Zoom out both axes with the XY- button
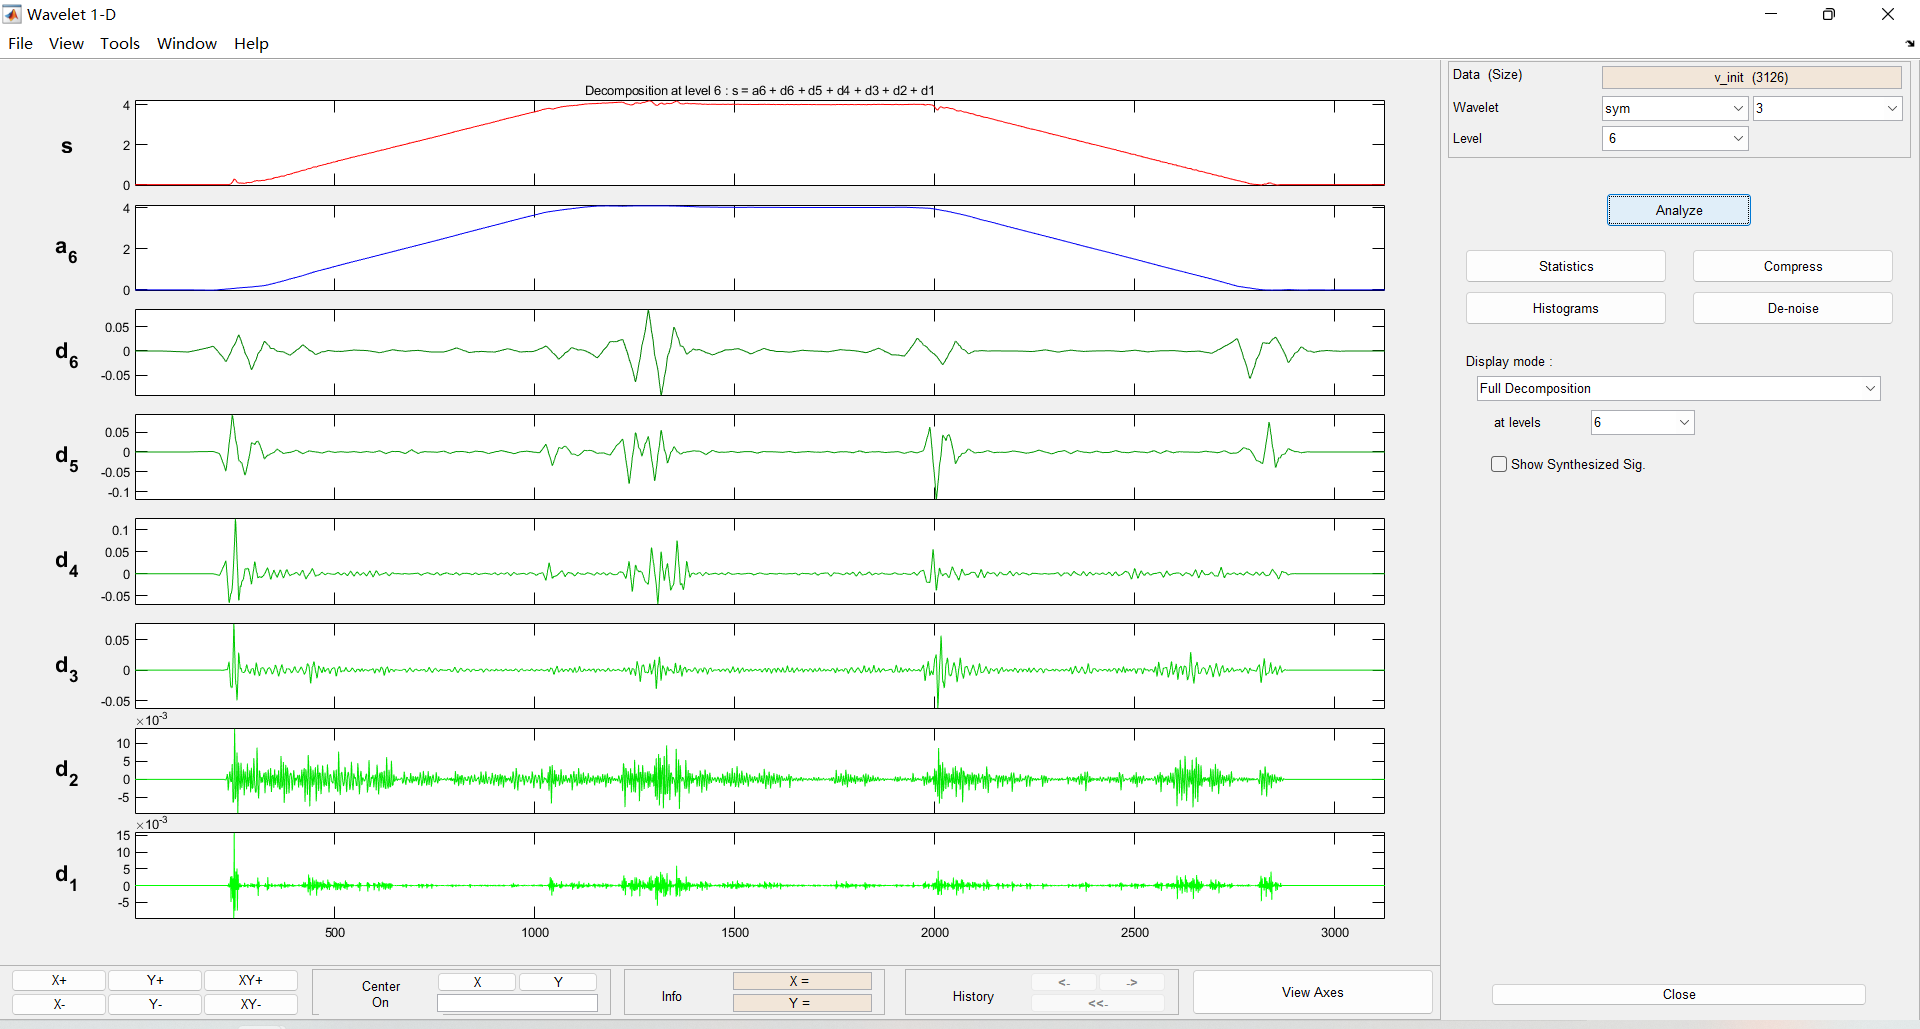Screen dimensions: 1920x1029 tap(250, 1004)
